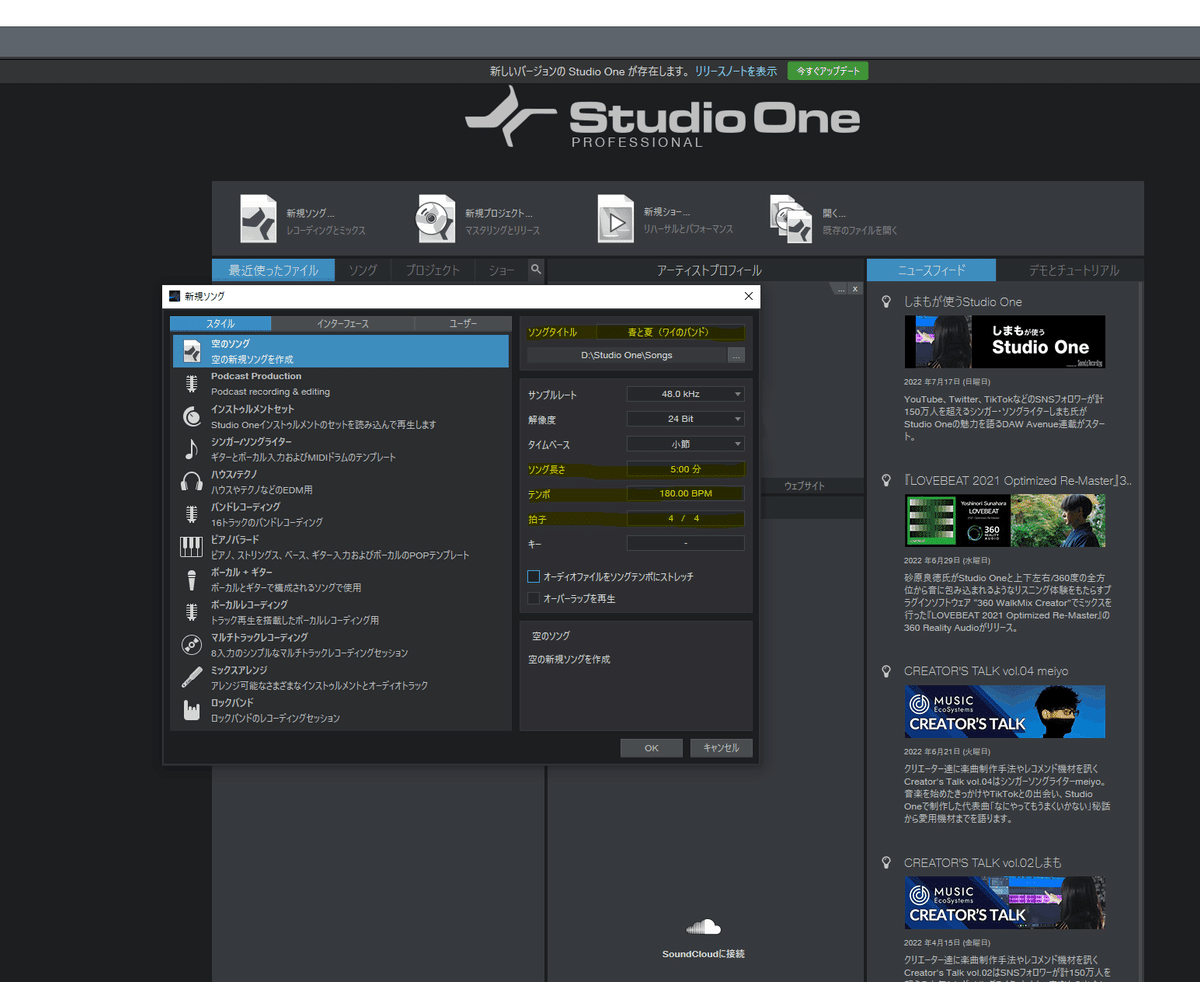The image size is (1200, 982).
Task: Open CREATOR'S TALK vol.04 meiyo thumbnail
Action: 1005,711
